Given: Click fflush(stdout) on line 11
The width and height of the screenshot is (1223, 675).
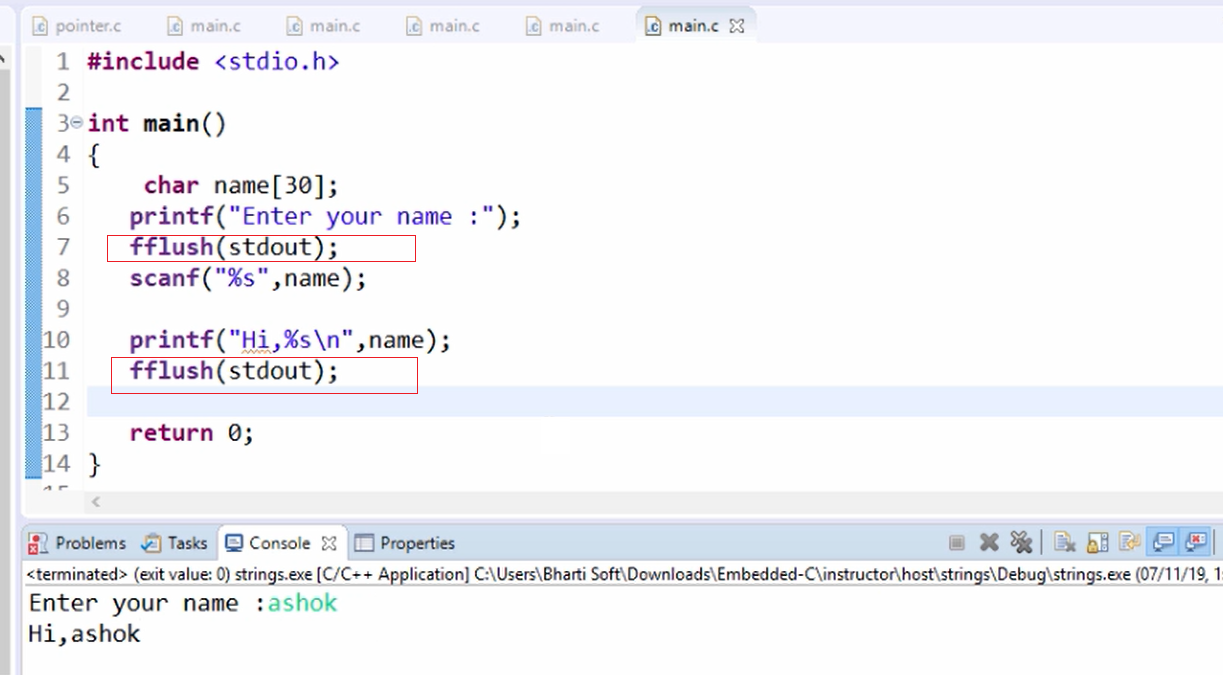Looking at the screenshot, I should [x=234, y=371].
